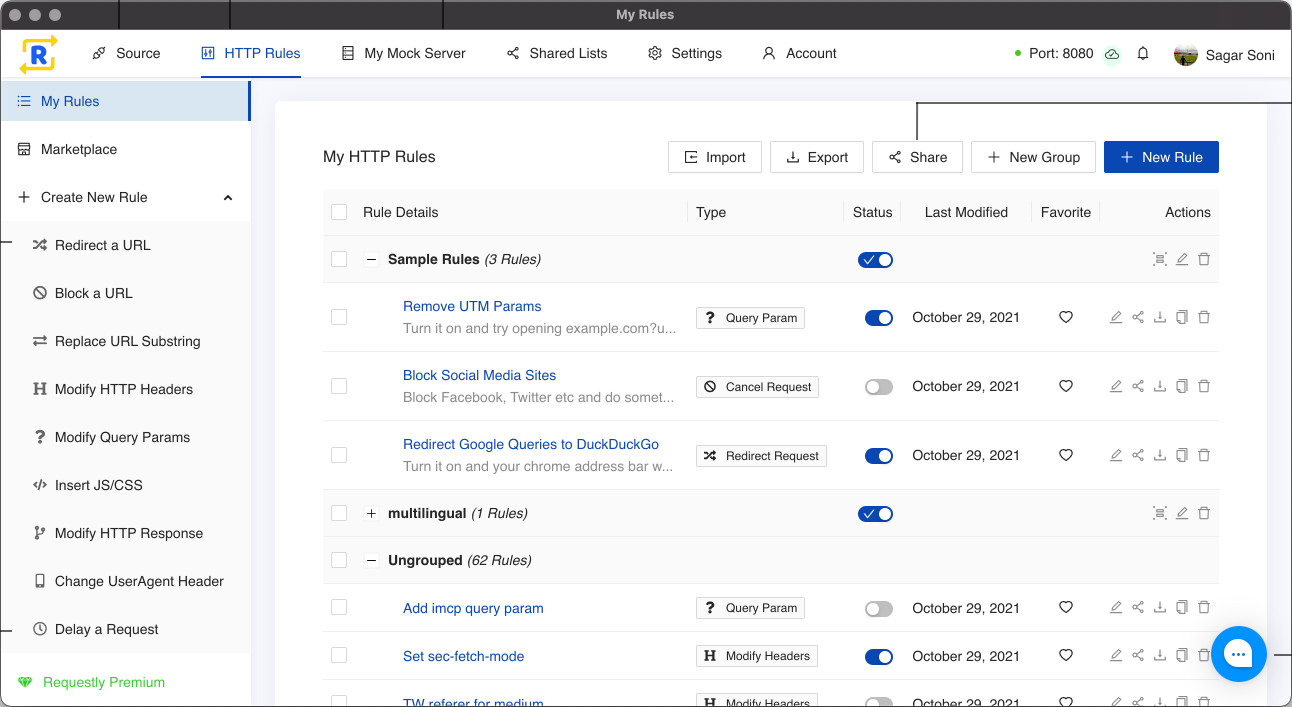This screenshot has width=1292, height=707.
Task: Edit the Remove UTM Params rule
Action: point(1116,317)
